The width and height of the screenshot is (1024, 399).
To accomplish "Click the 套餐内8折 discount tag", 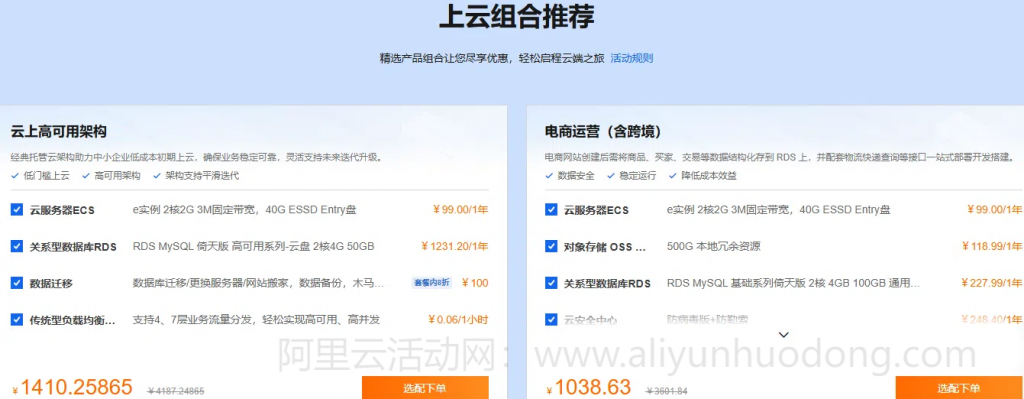I will pos(431,283).
